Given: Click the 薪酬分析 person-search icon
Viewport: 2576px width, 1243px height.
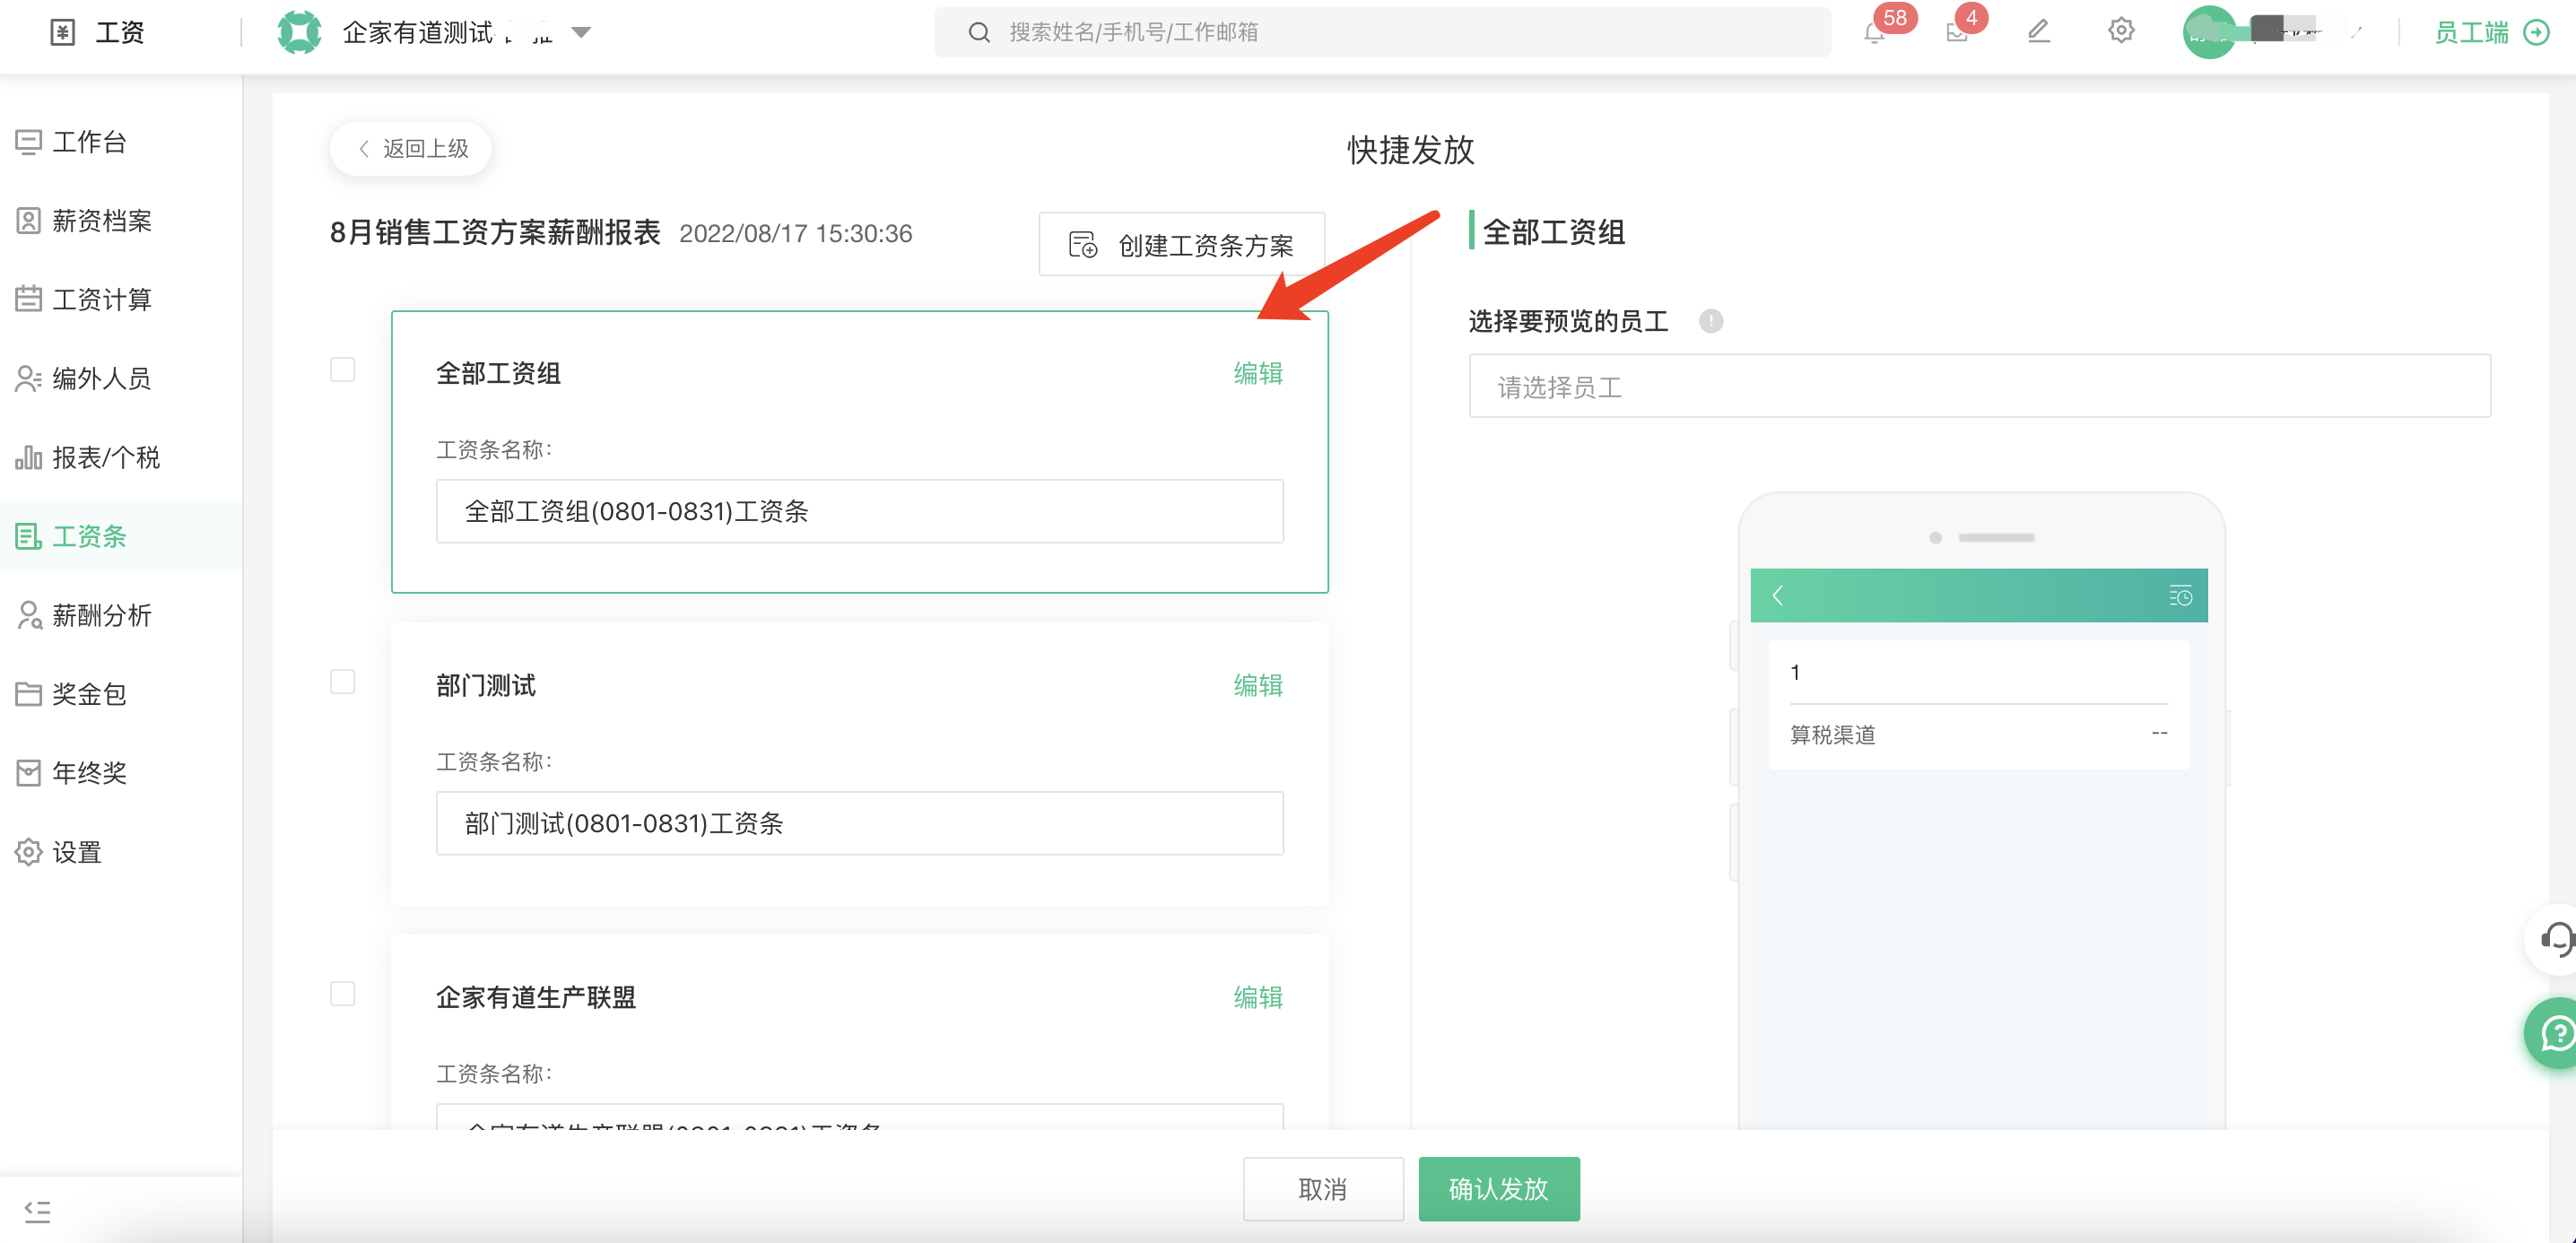Looking at the screenshot, I should pos(28,615).
